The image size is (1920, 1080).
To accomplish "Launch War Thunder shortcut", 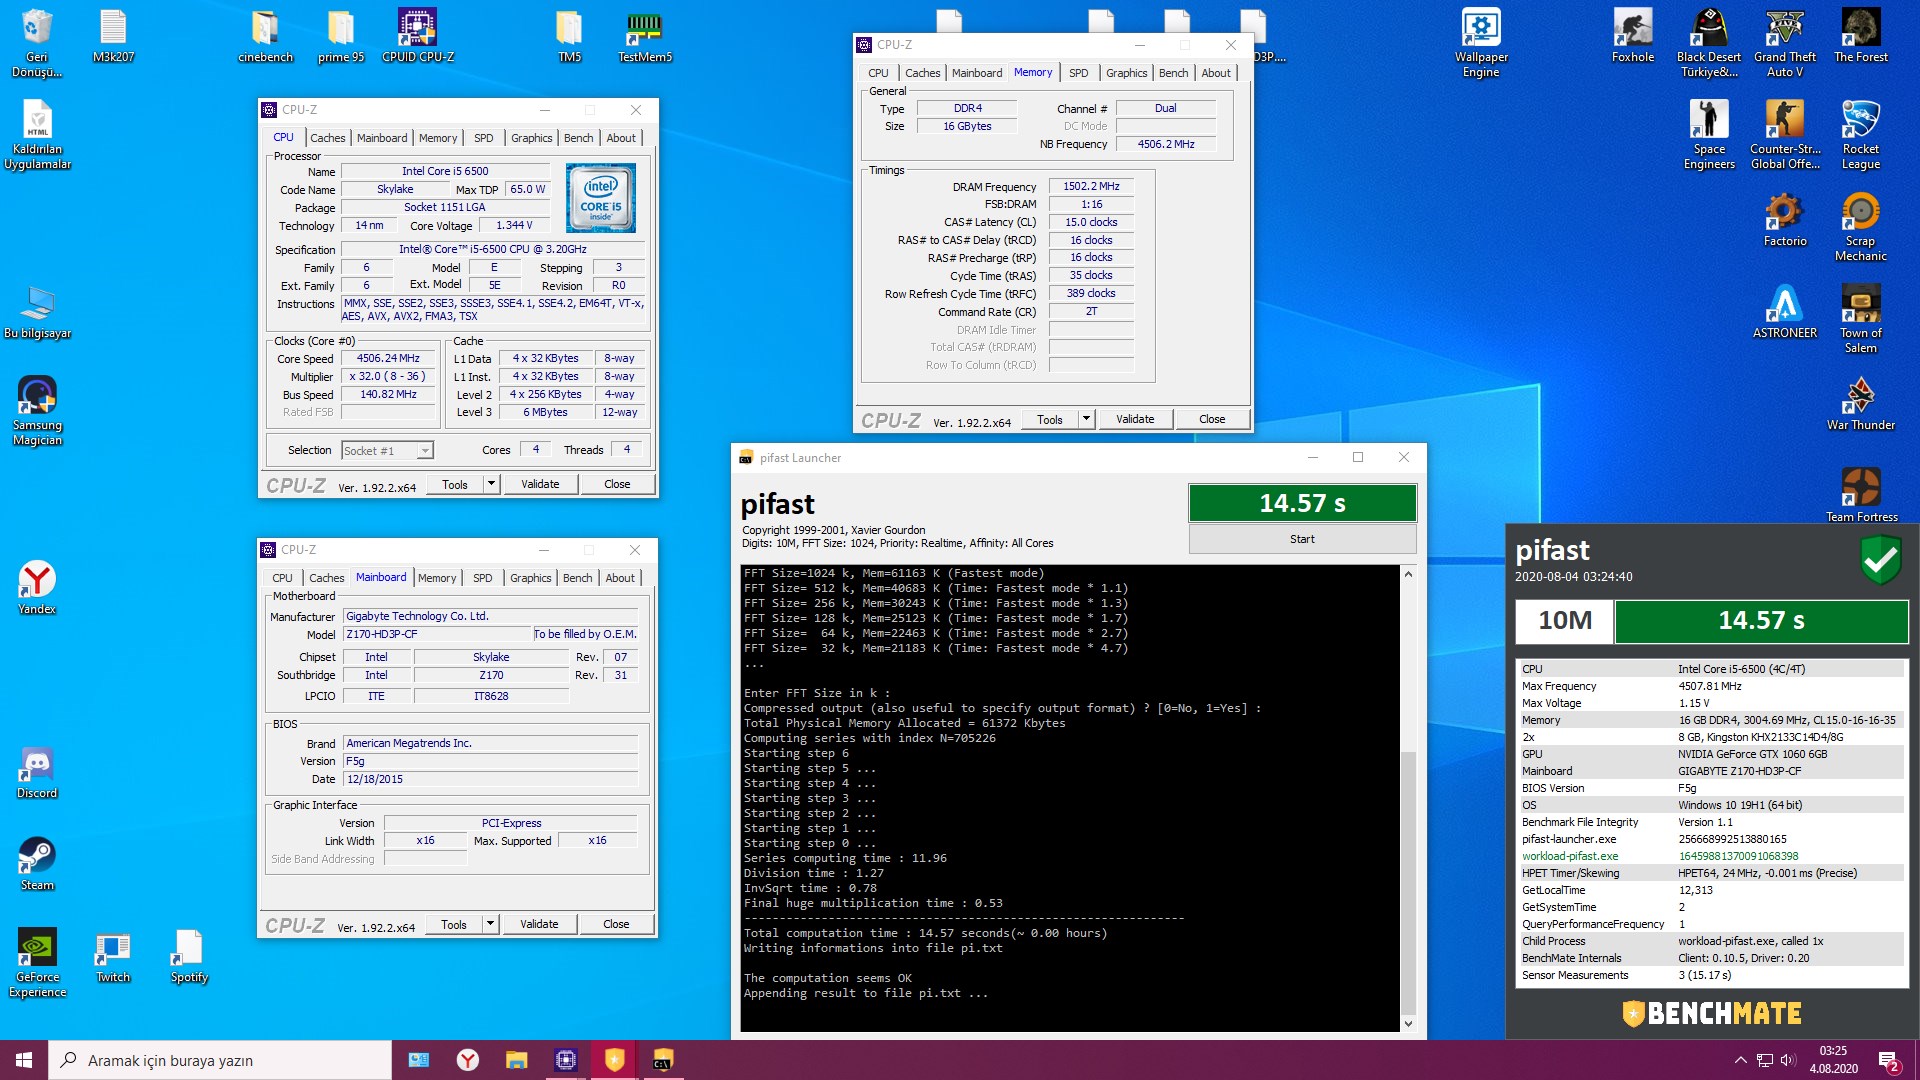I will point(1861,404).
